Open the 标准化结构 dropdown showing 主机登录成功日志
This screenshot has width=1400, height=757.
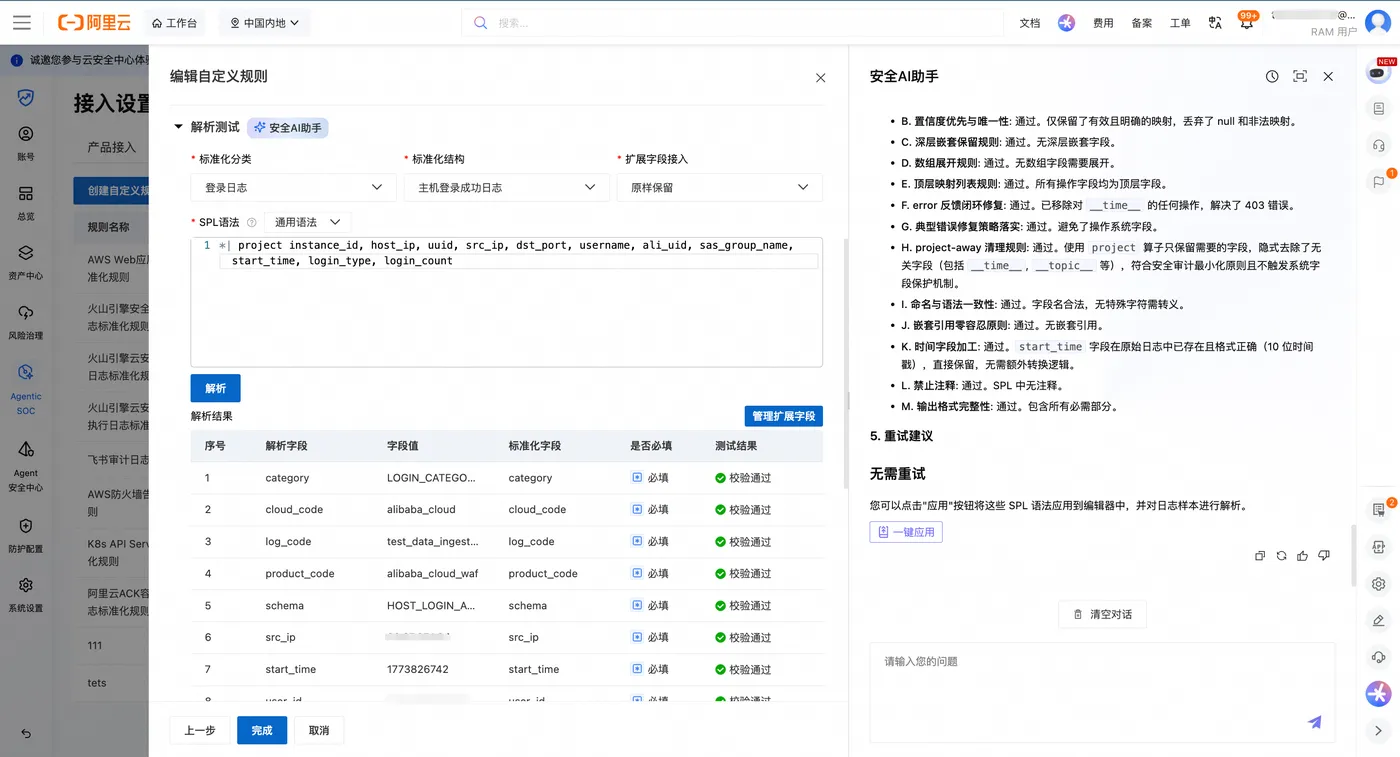(x=506, y=187)
